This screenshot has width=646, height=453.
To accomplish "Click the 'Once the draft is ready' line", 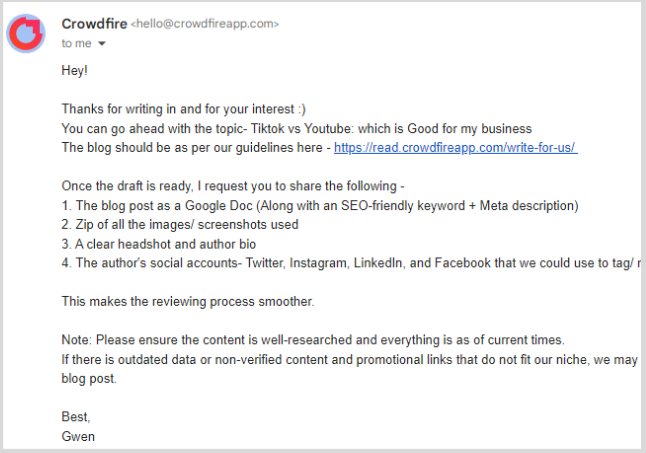I will coord(233,186).
